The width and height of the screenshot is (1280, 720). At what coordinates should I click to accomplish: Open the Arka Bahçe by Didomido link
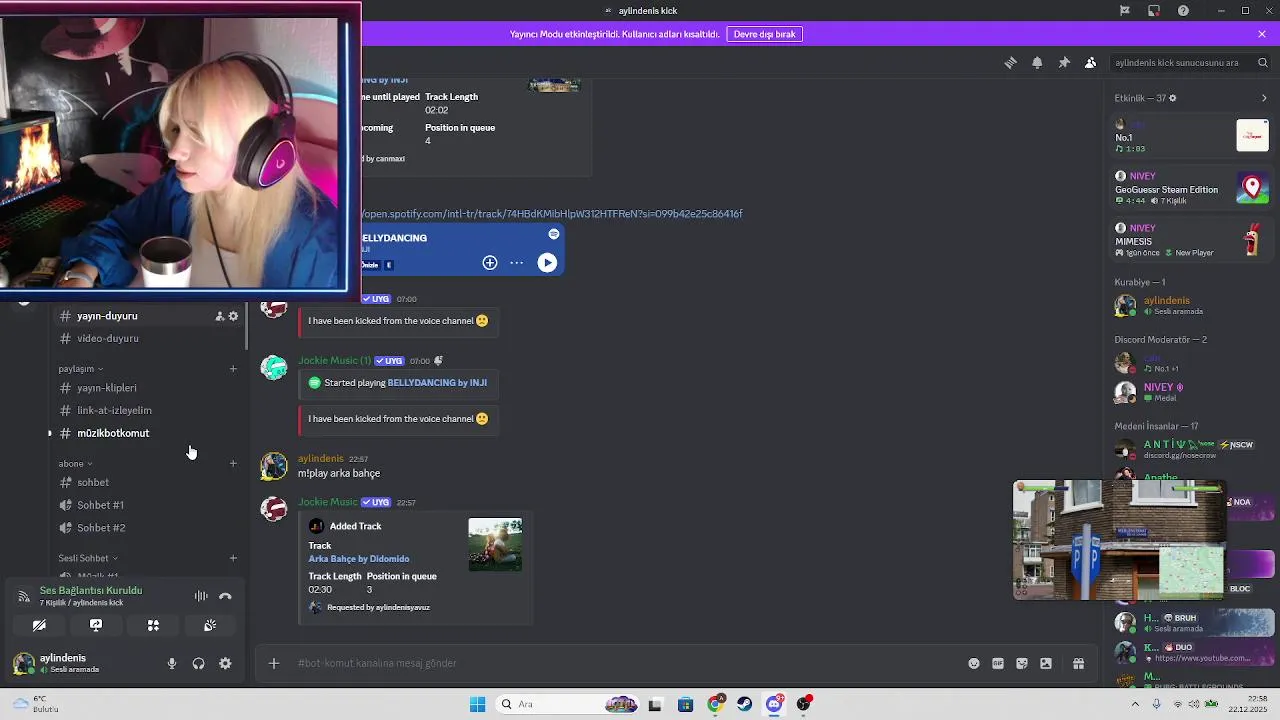[x=358, y=559]
